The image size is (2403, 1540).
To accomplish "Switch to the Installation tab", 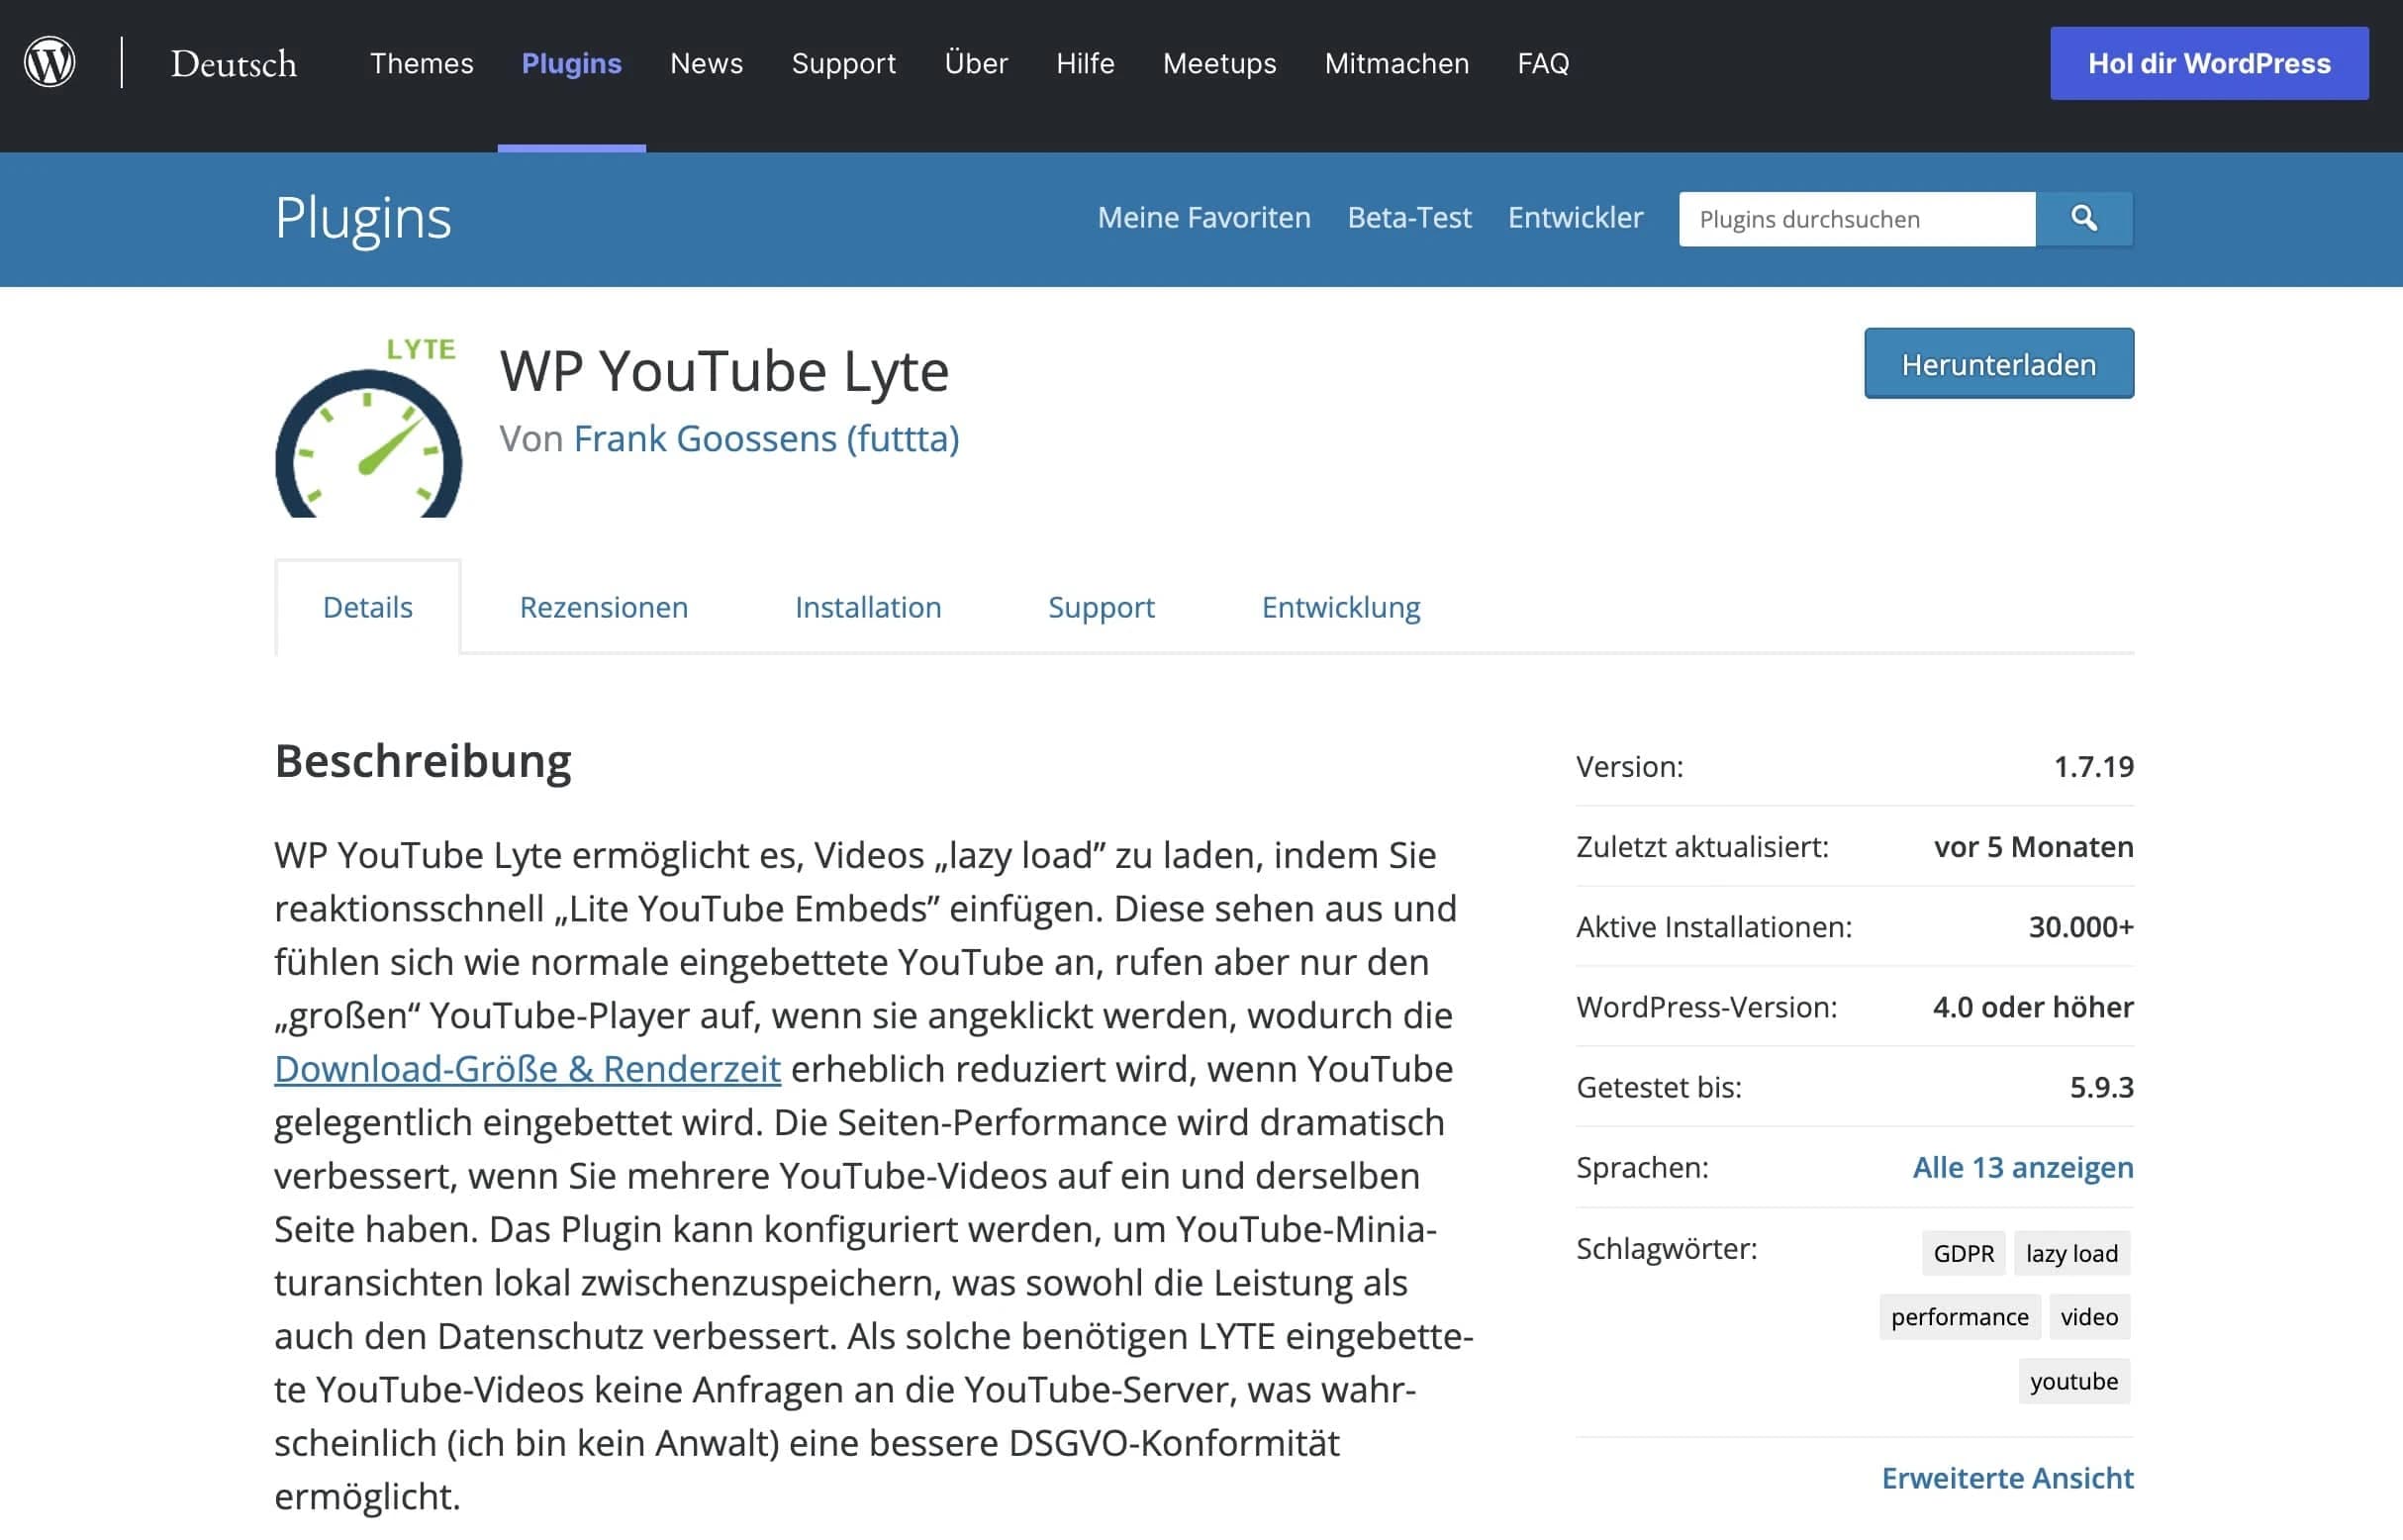I will coord(867,607).
